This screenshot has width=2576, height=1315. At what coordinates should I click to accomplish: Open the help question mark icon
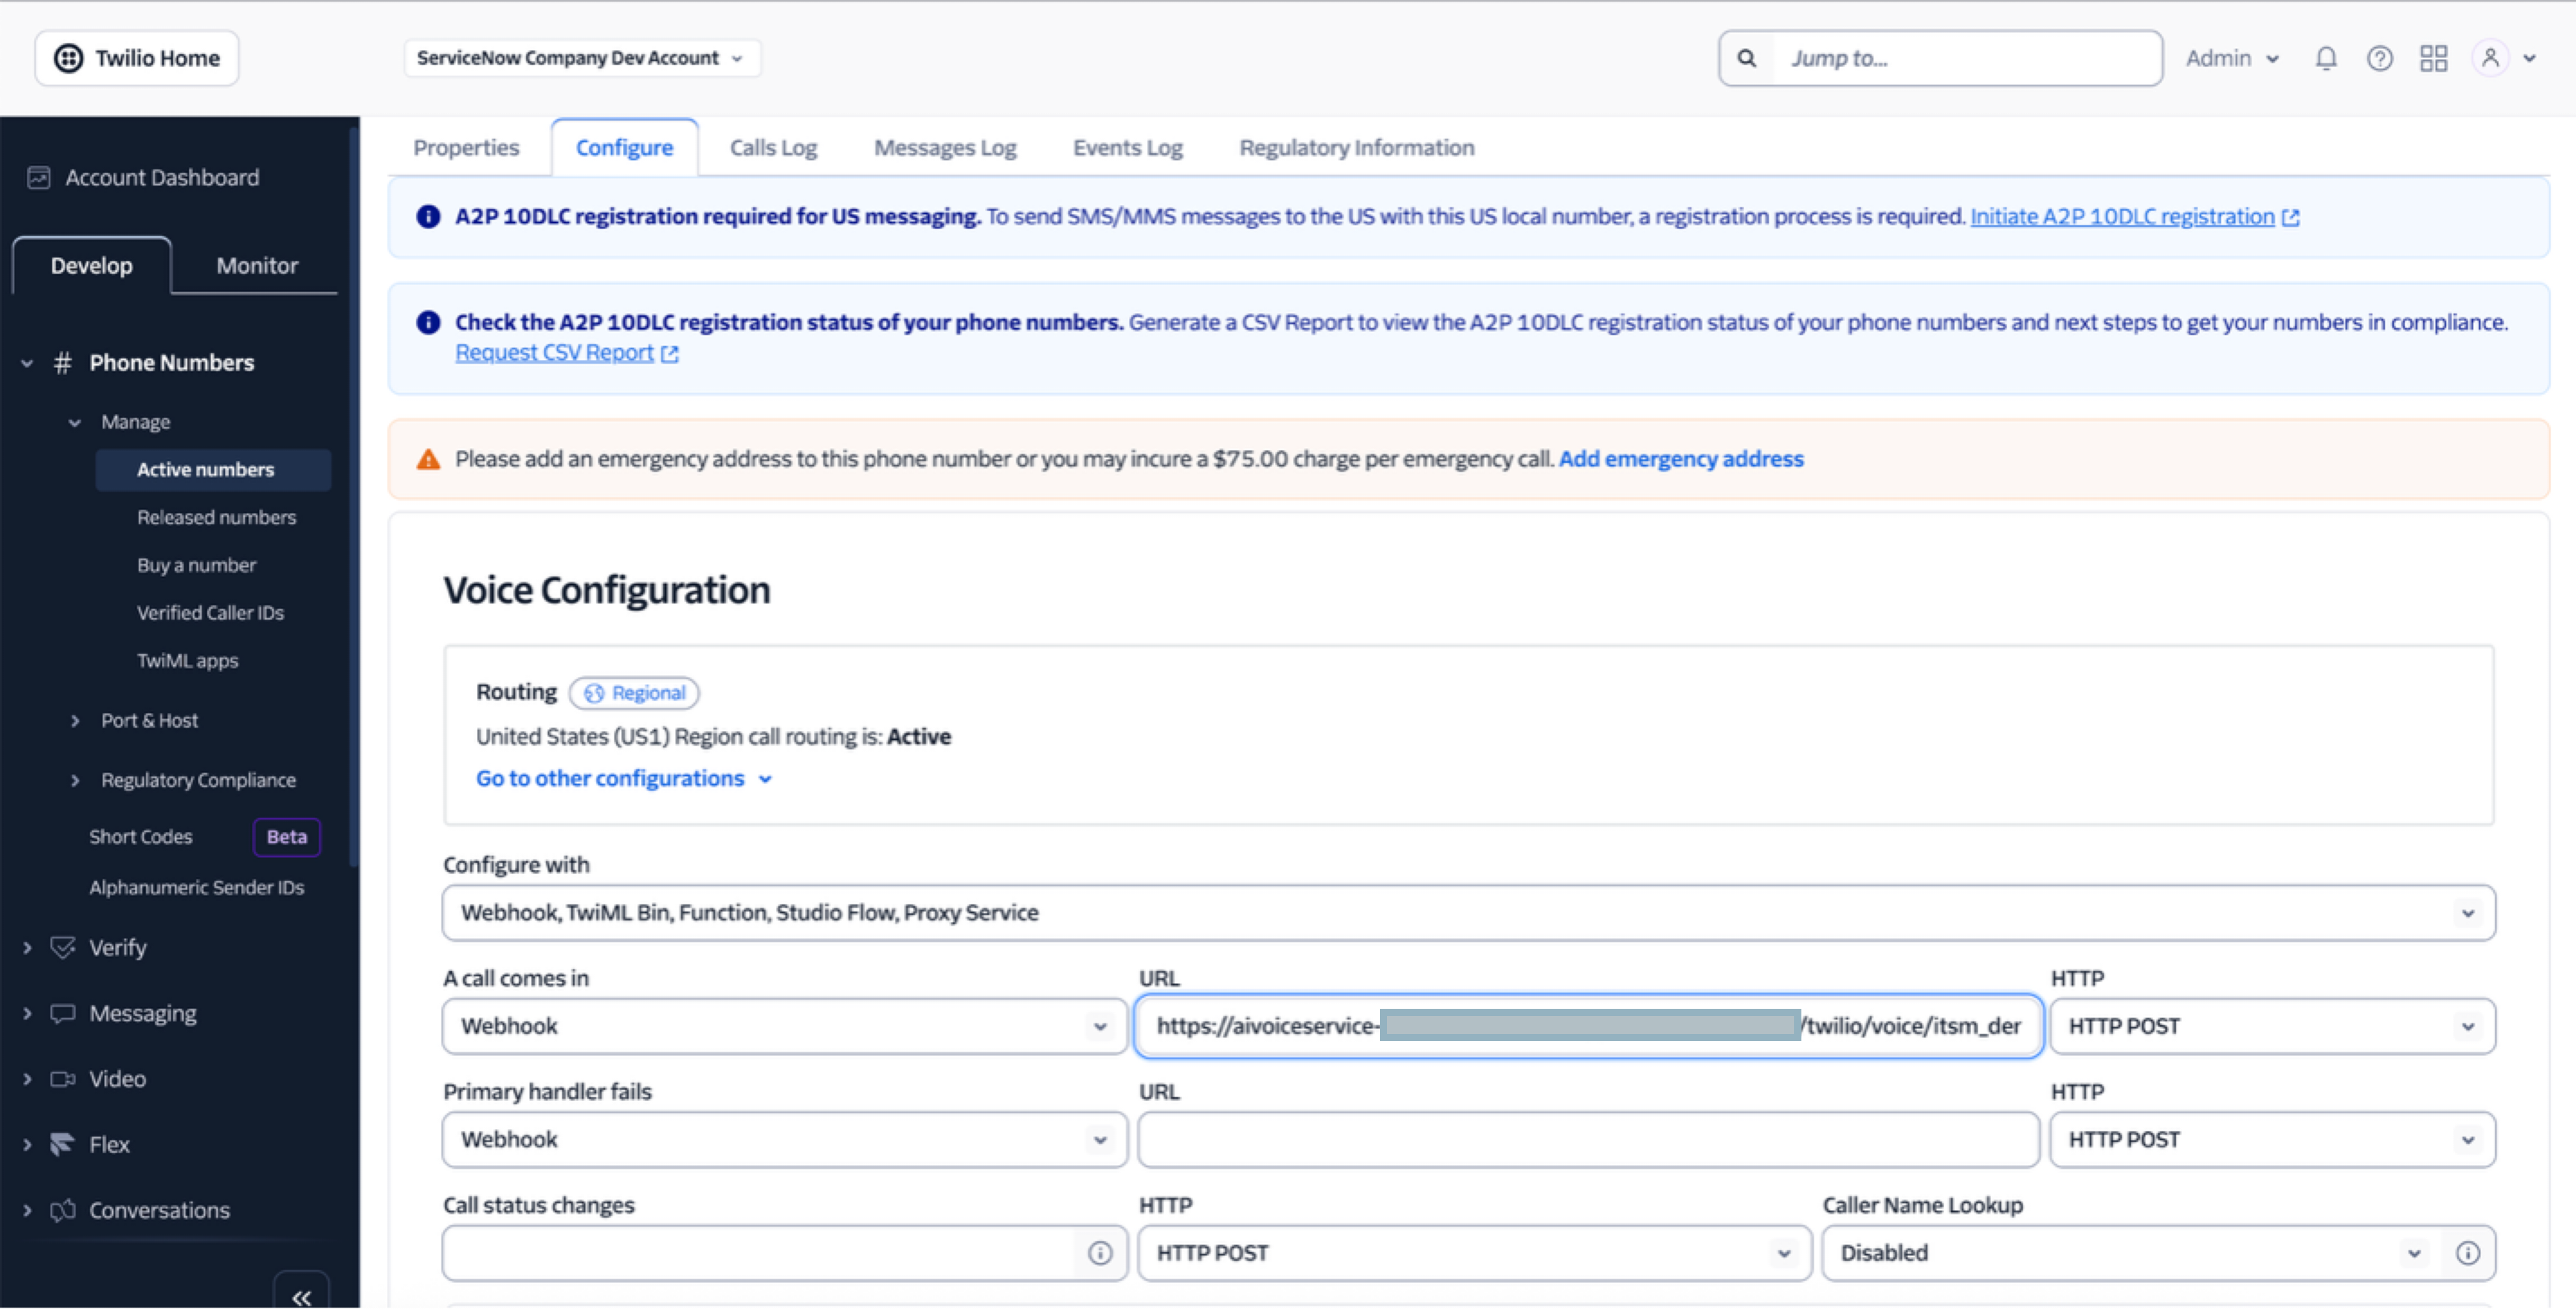tap(2380, 58)
